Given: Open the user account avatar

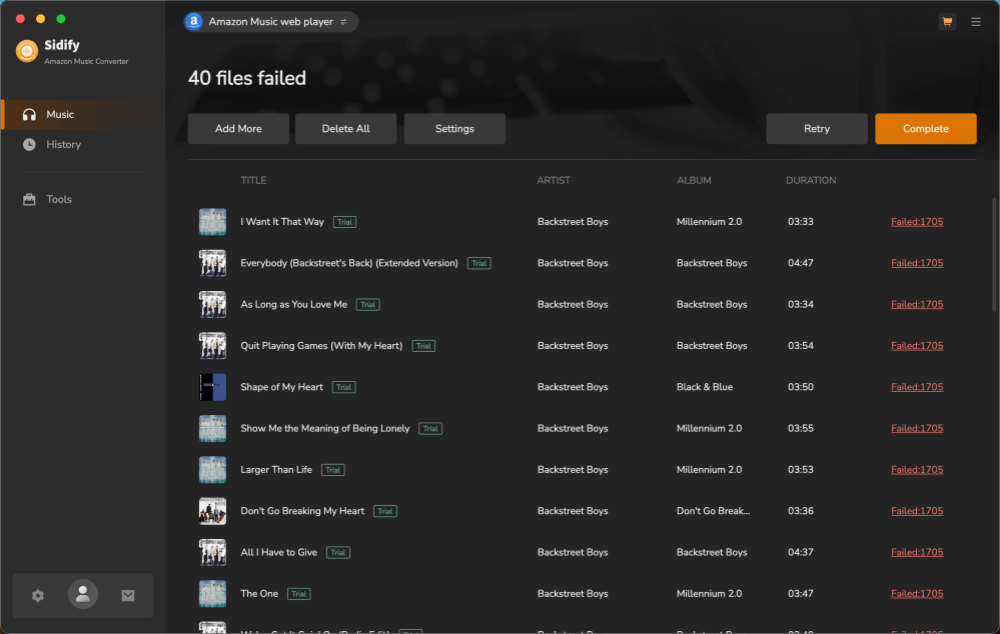Looking at the screenshot, I should (x=83, y=594).
